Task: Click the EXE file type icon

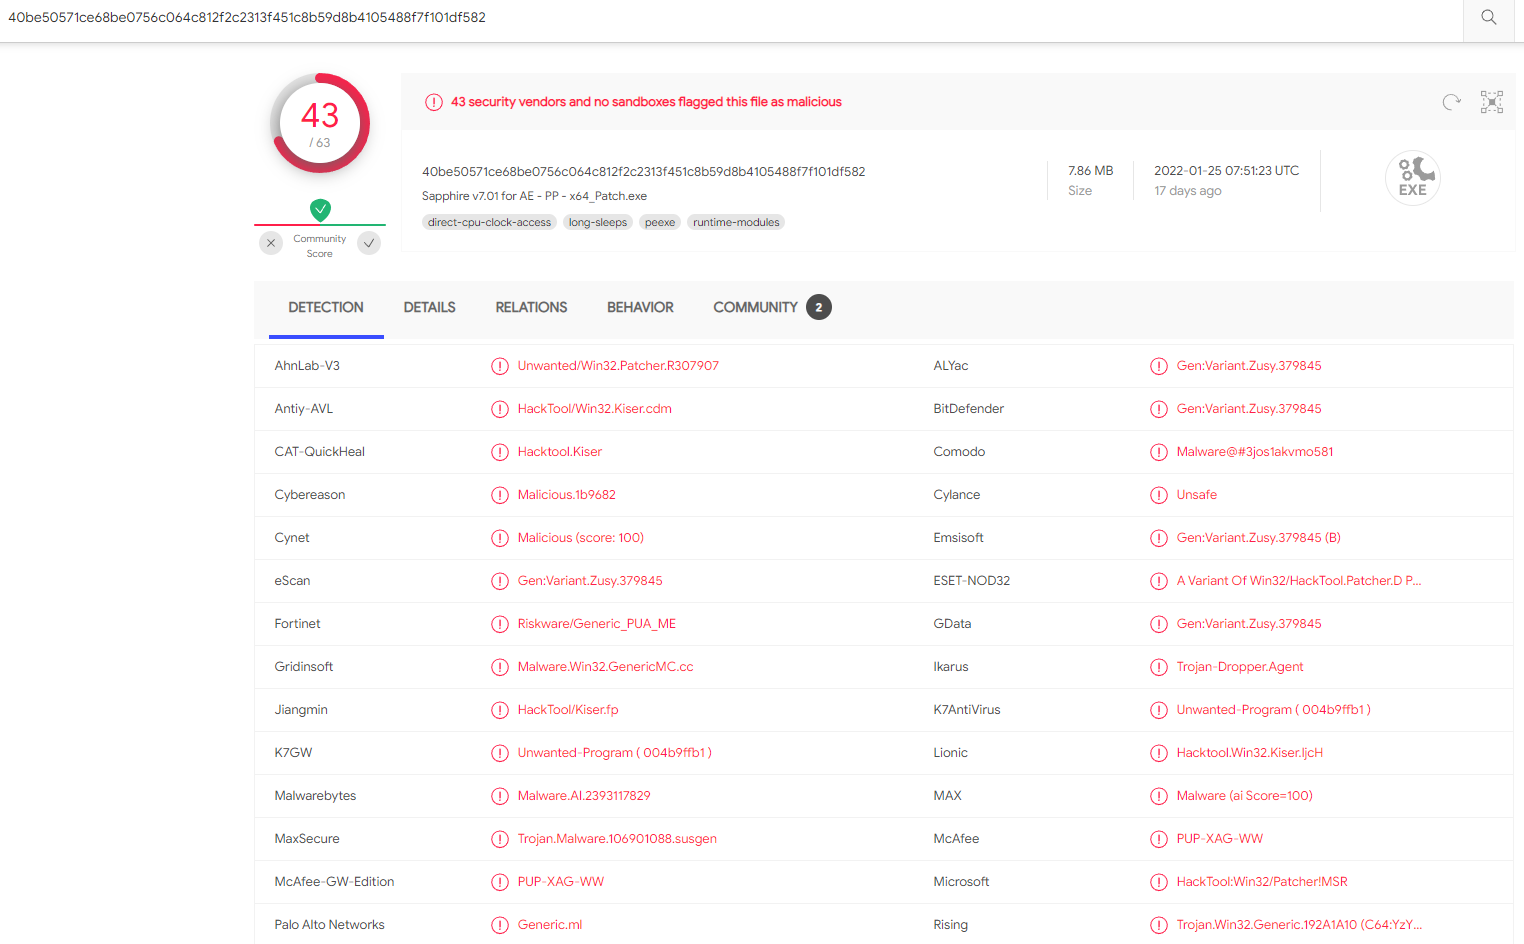Action: pyautogui.click(x=1412, y=178)
